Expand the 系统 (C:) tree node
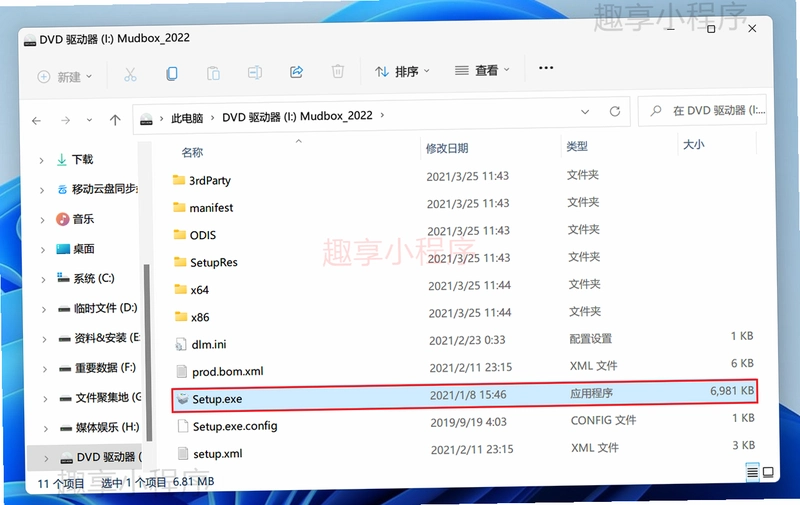The height and width of the screenshot is (505, 800). click(43, 280)
